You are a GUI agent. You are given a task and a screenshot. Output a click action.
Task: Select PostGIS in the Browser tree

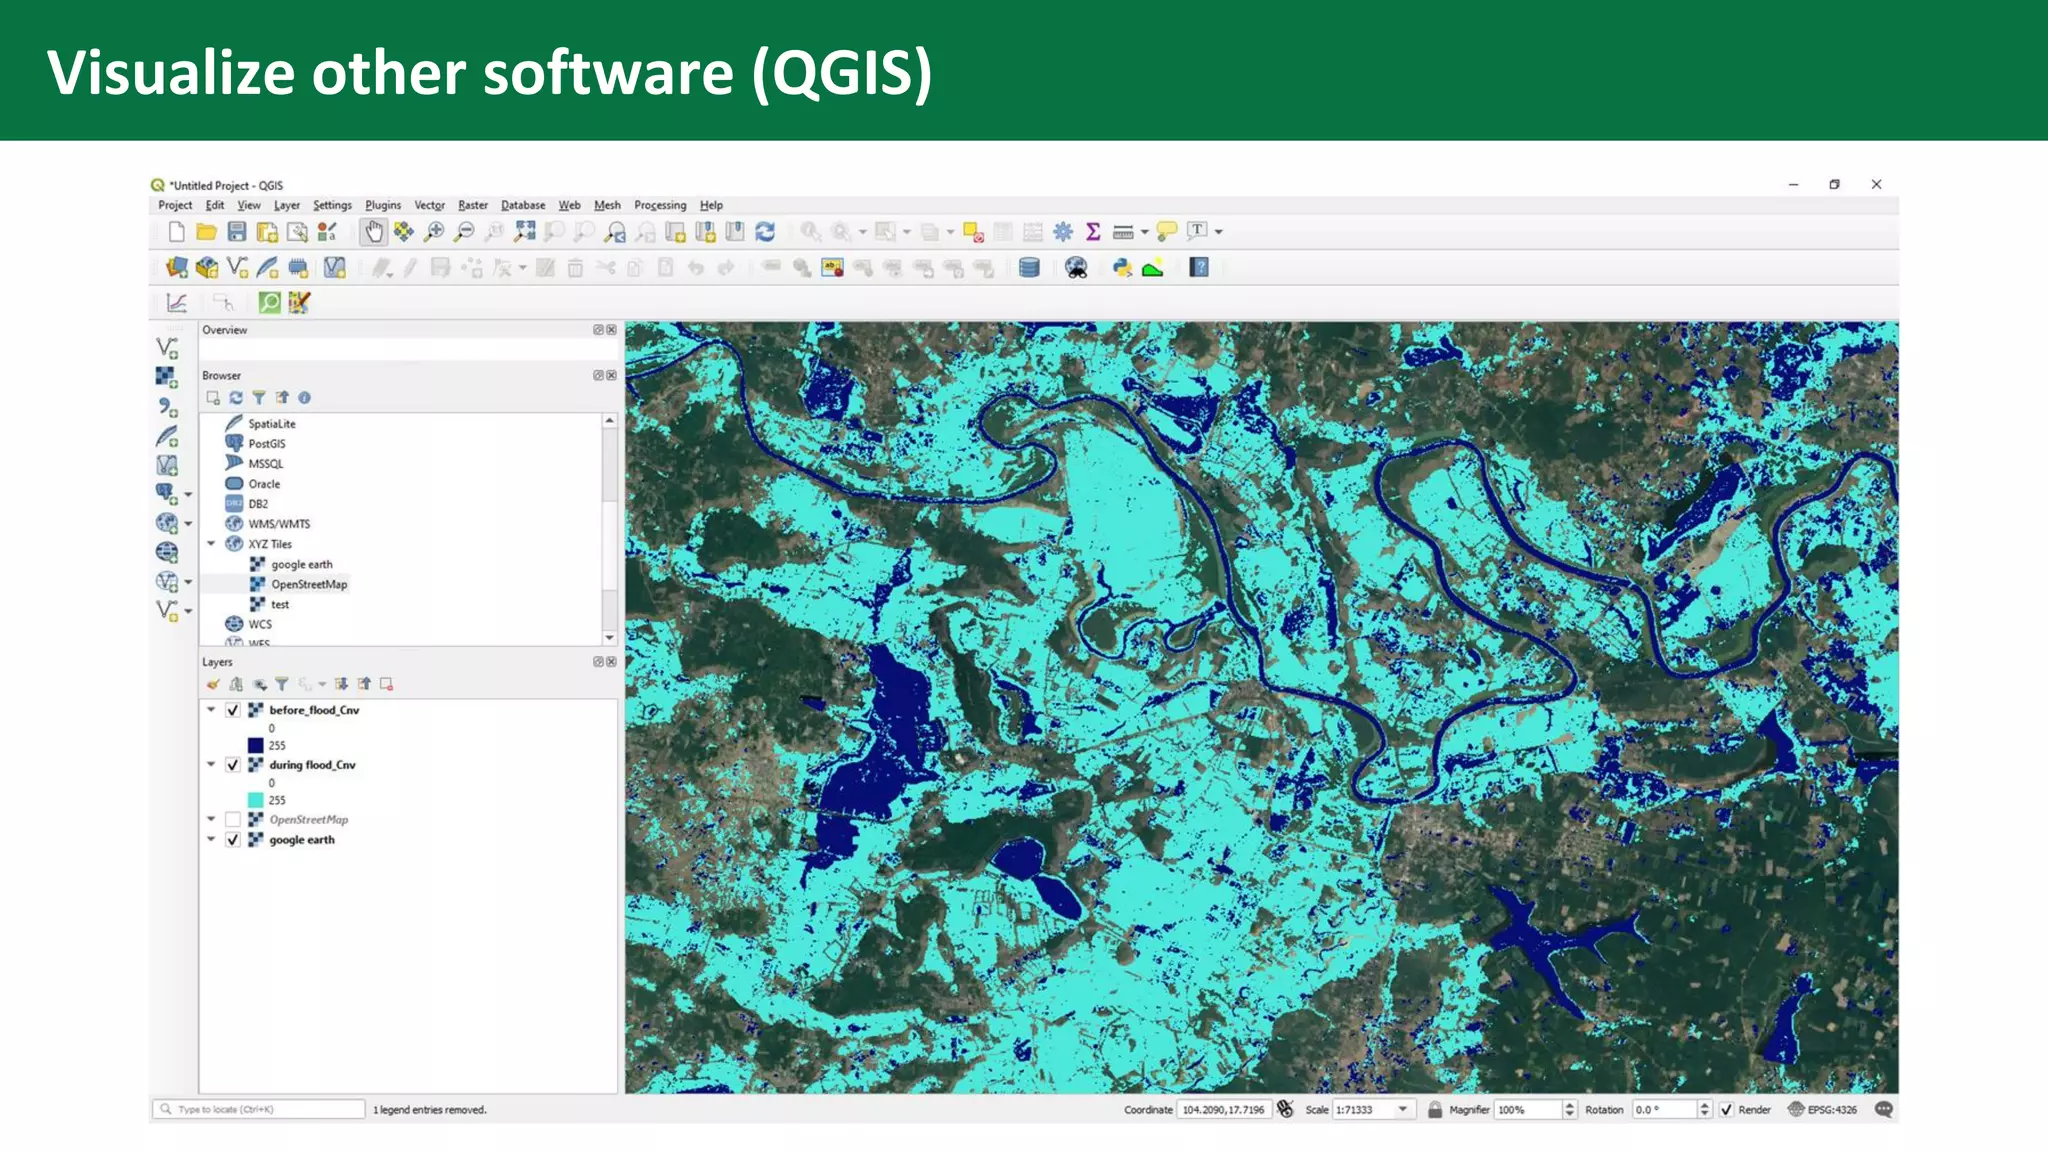click(x=267, y=444)
